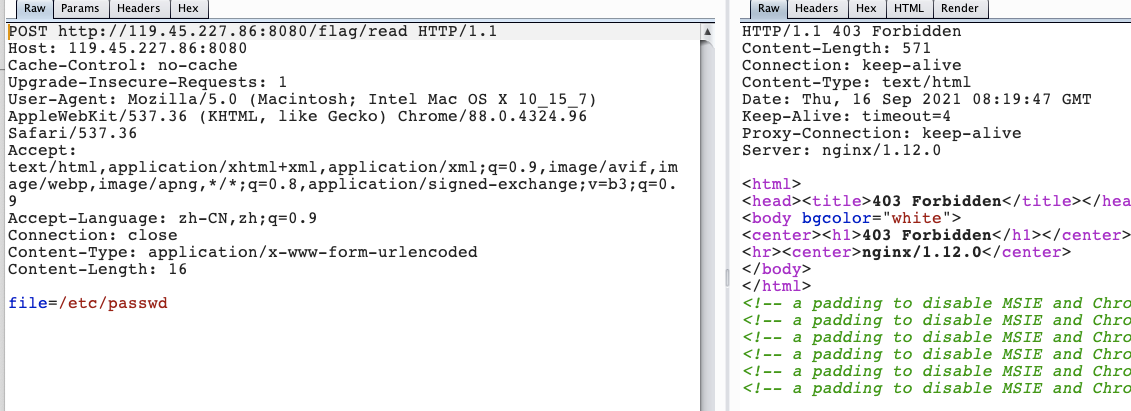The image size is (1131, 411).
Task: Open the response Headers tab
Action: click(x=817, y=9)
